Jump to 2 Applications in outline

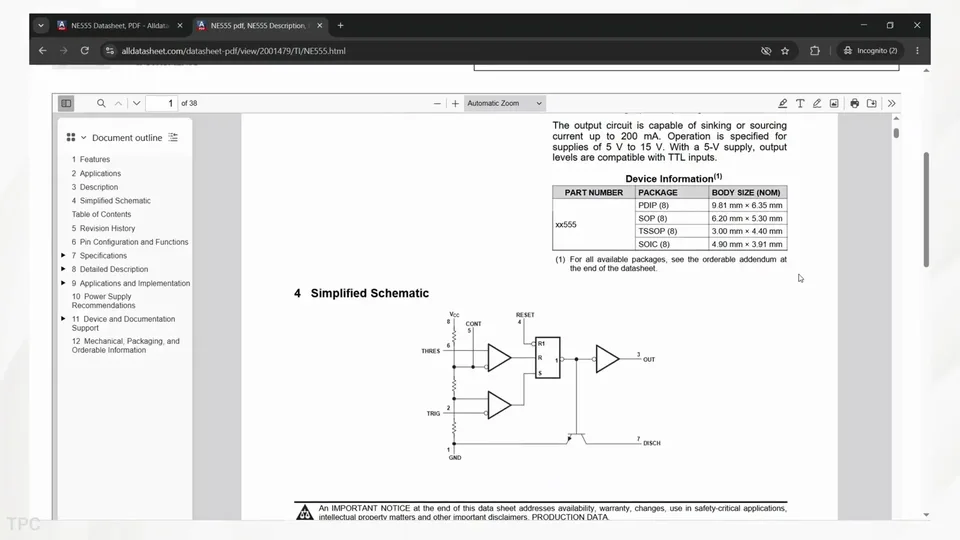pos(96,173)
